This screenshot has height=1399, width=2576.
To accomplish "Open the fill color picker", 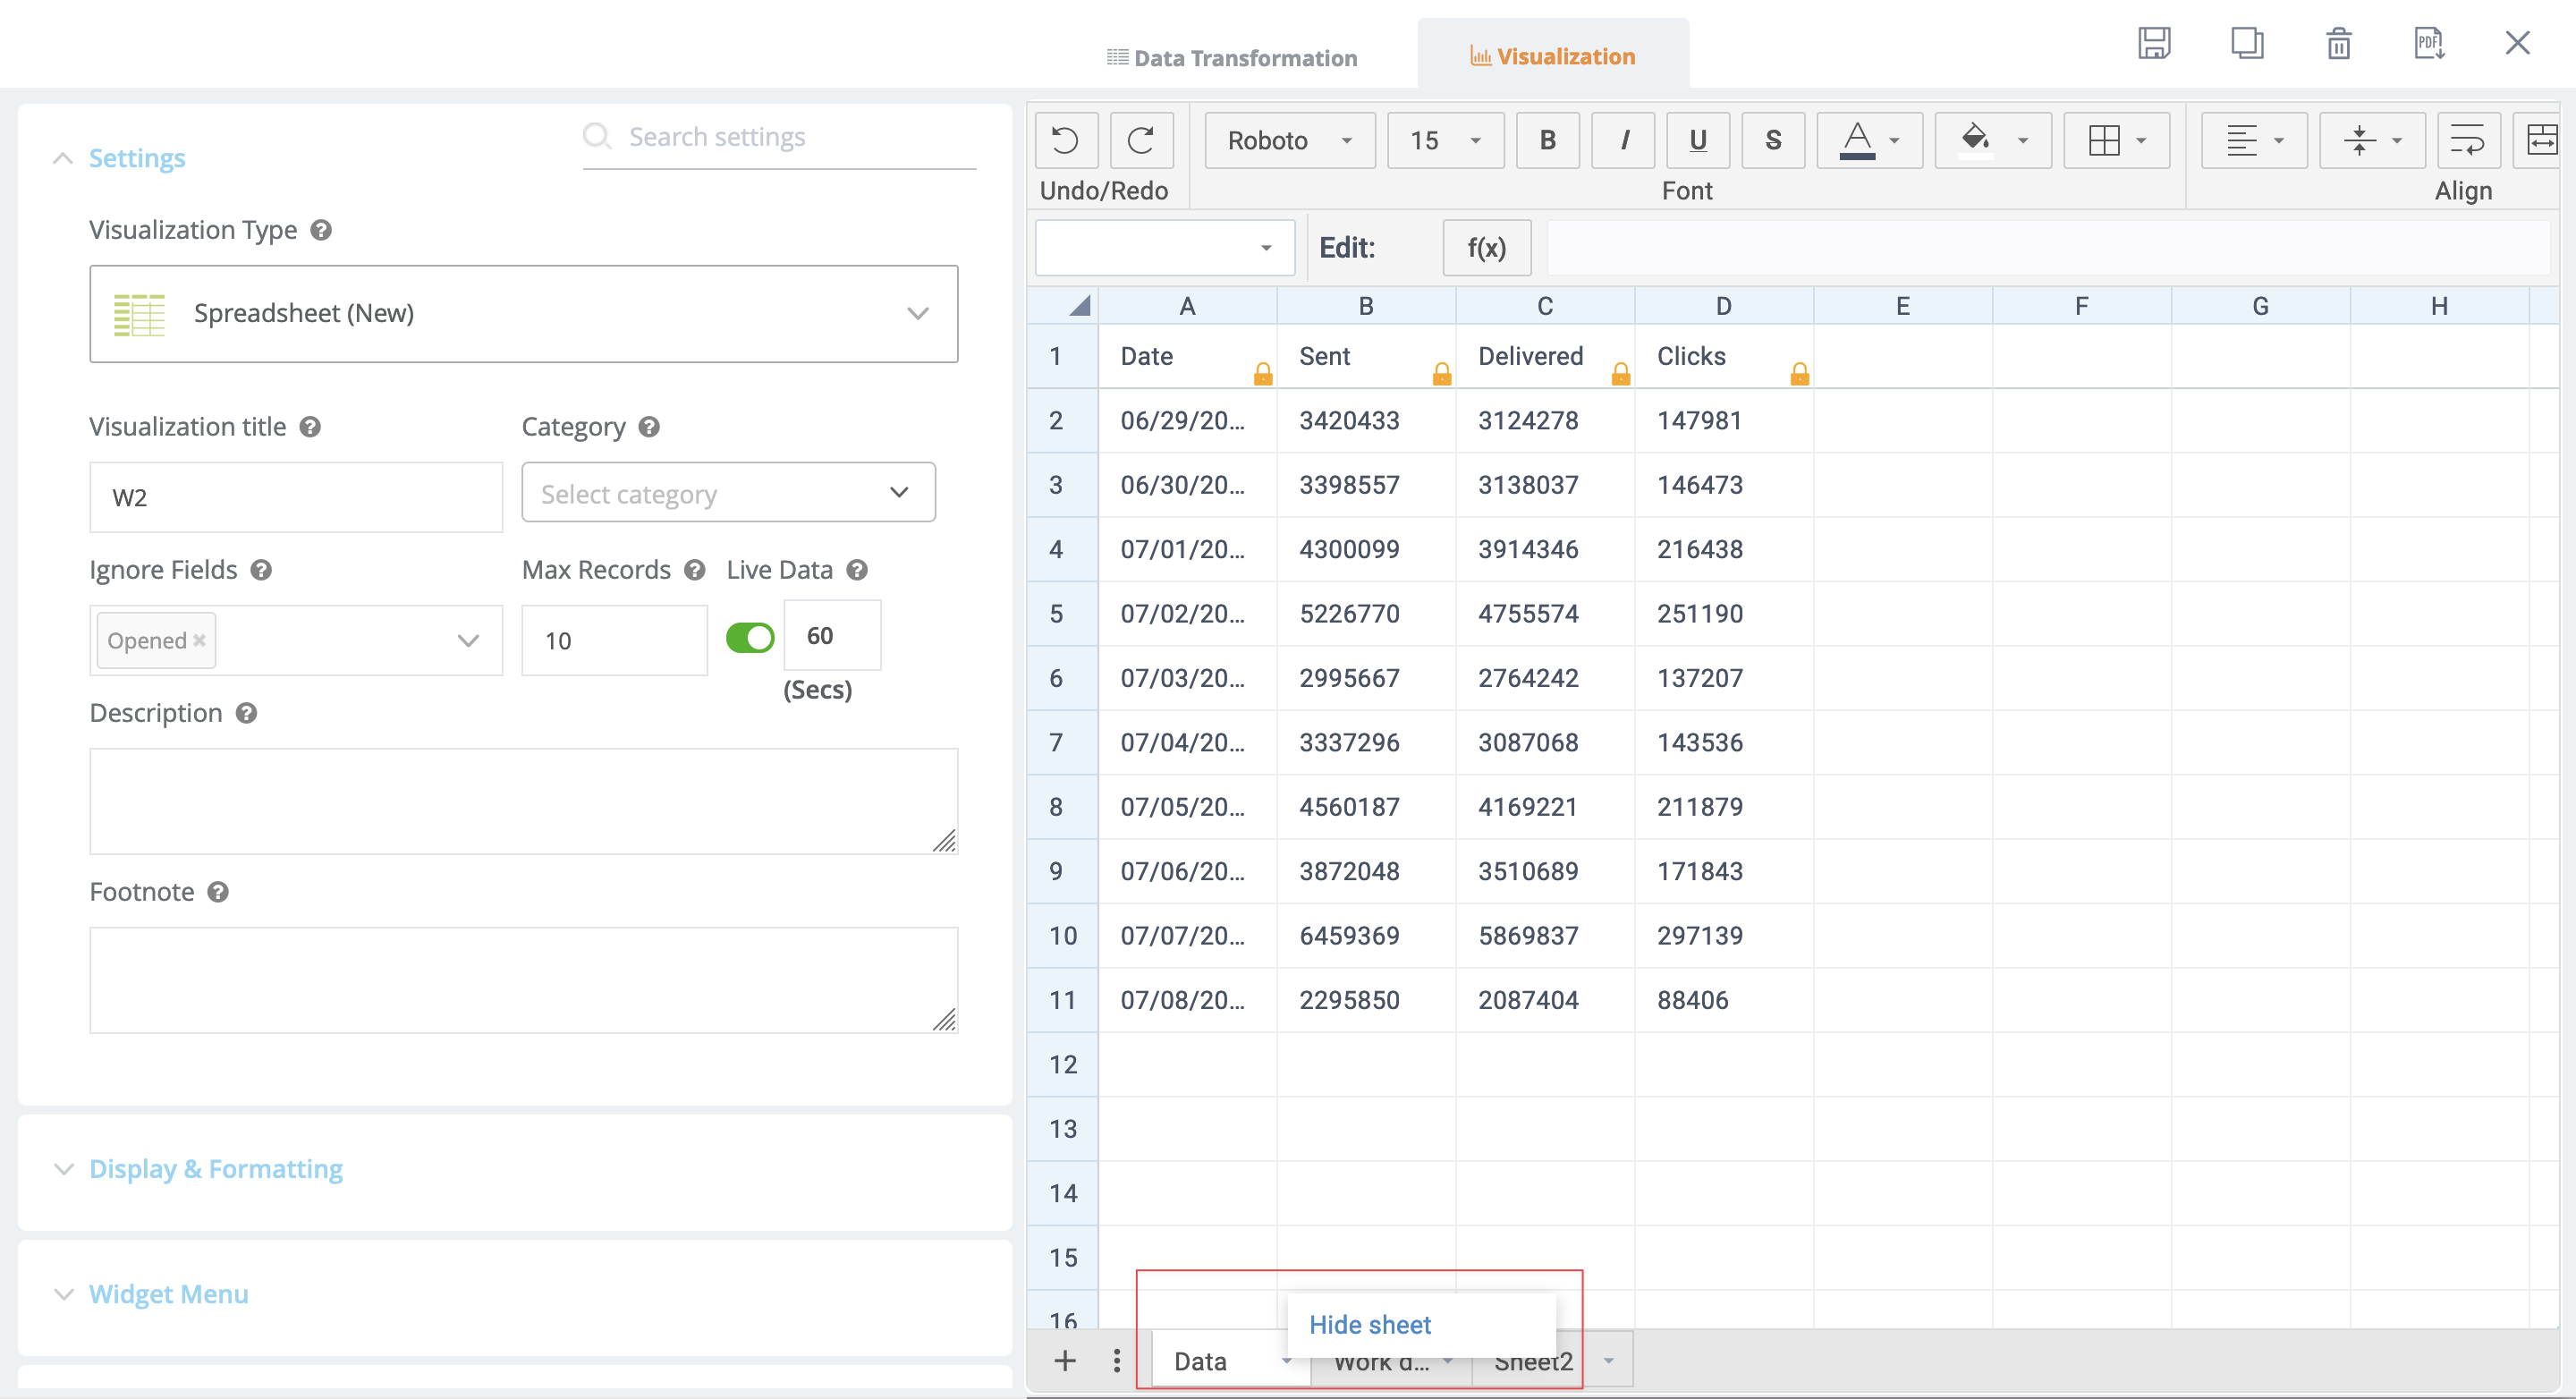I will 1977,140.
